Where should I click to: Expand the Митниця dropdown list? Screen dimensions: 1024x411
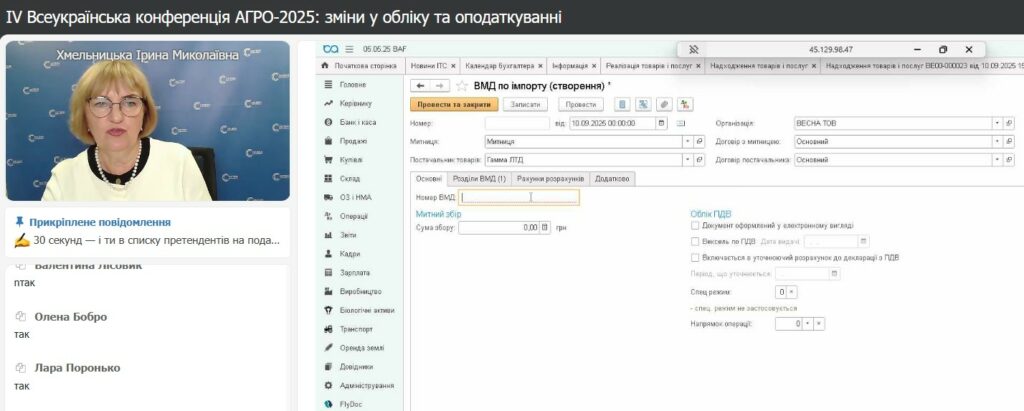(x=686, y=141)
